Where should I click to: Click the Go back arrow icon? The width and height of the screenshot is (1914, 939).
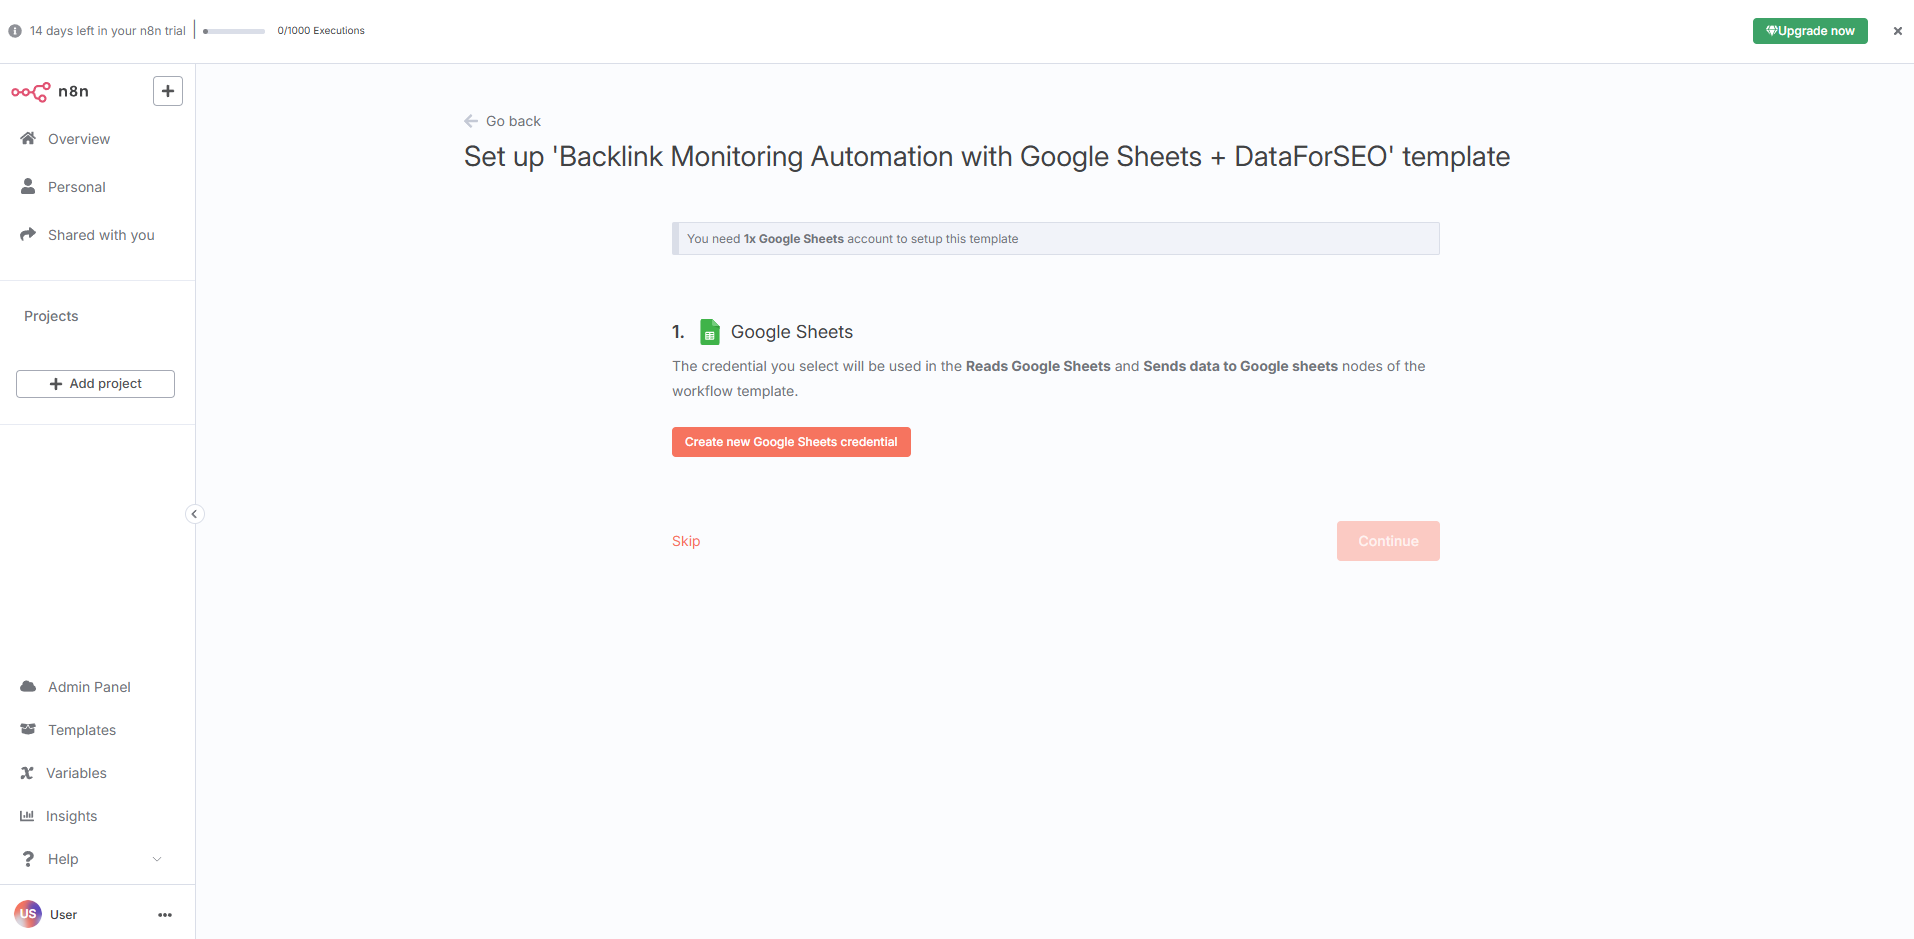pyautogui.click(x=471, y=121)
